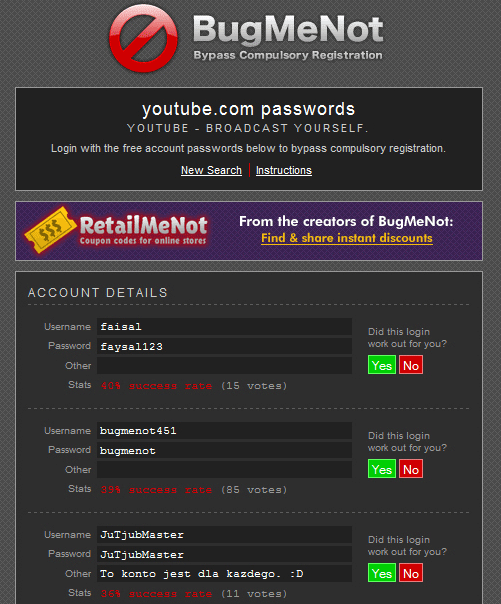Viewport: 501px width, 604px height.
Task: Click the RetailMeNot yellow coupon ticket icon
Action: (50, 230)
